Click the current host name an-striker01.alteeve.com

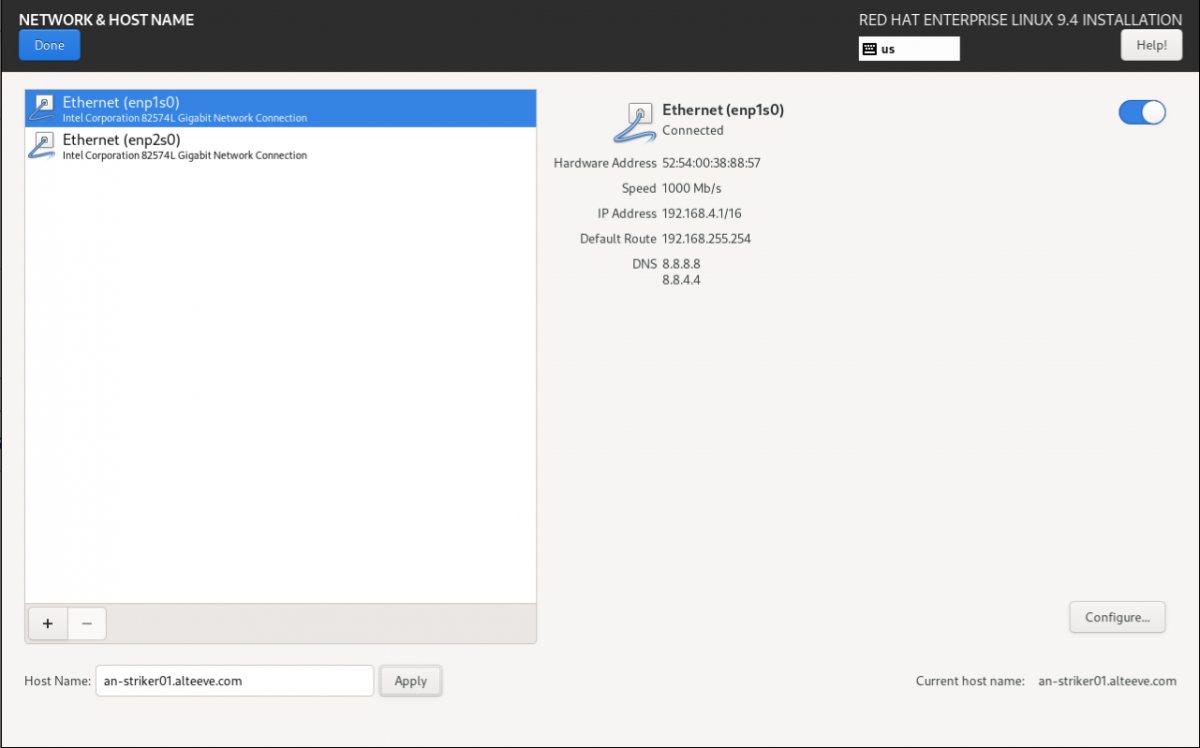tap(1107, 681)
